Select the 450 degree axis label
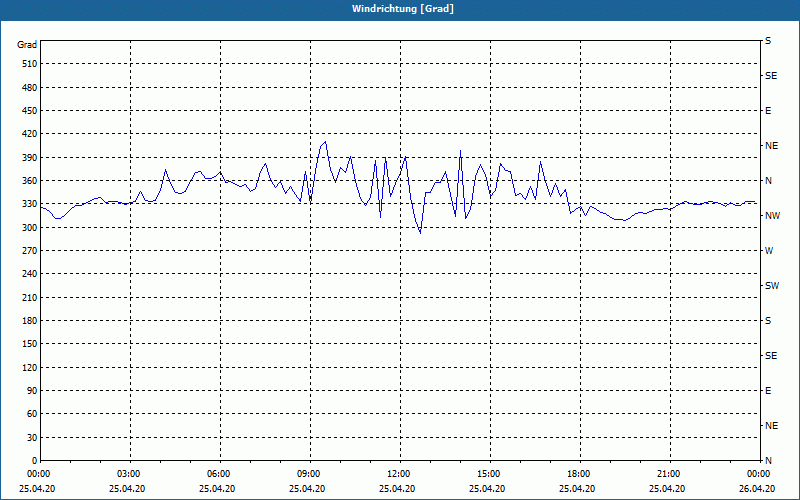This screenshot has height=500, width=800. click(x=30, y=111)
